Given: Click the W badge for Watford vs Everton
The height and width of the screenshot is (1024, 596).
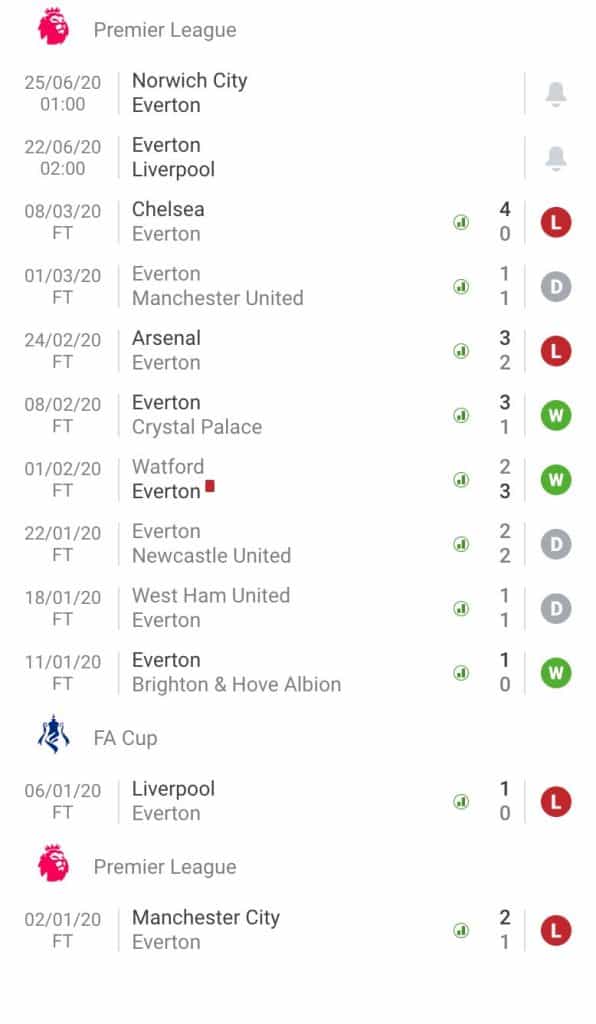Looking at the screenshot, I should [x=556, y=480].
